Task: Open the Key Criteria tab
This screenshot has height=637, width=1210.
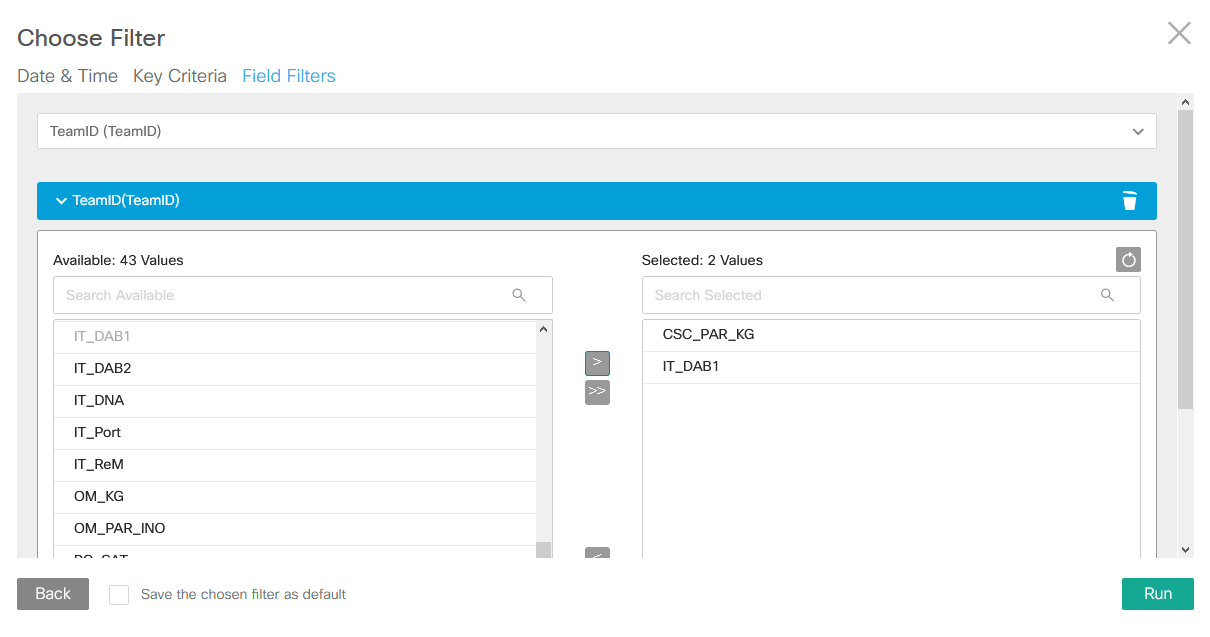Action: click(x=180, y=76)
